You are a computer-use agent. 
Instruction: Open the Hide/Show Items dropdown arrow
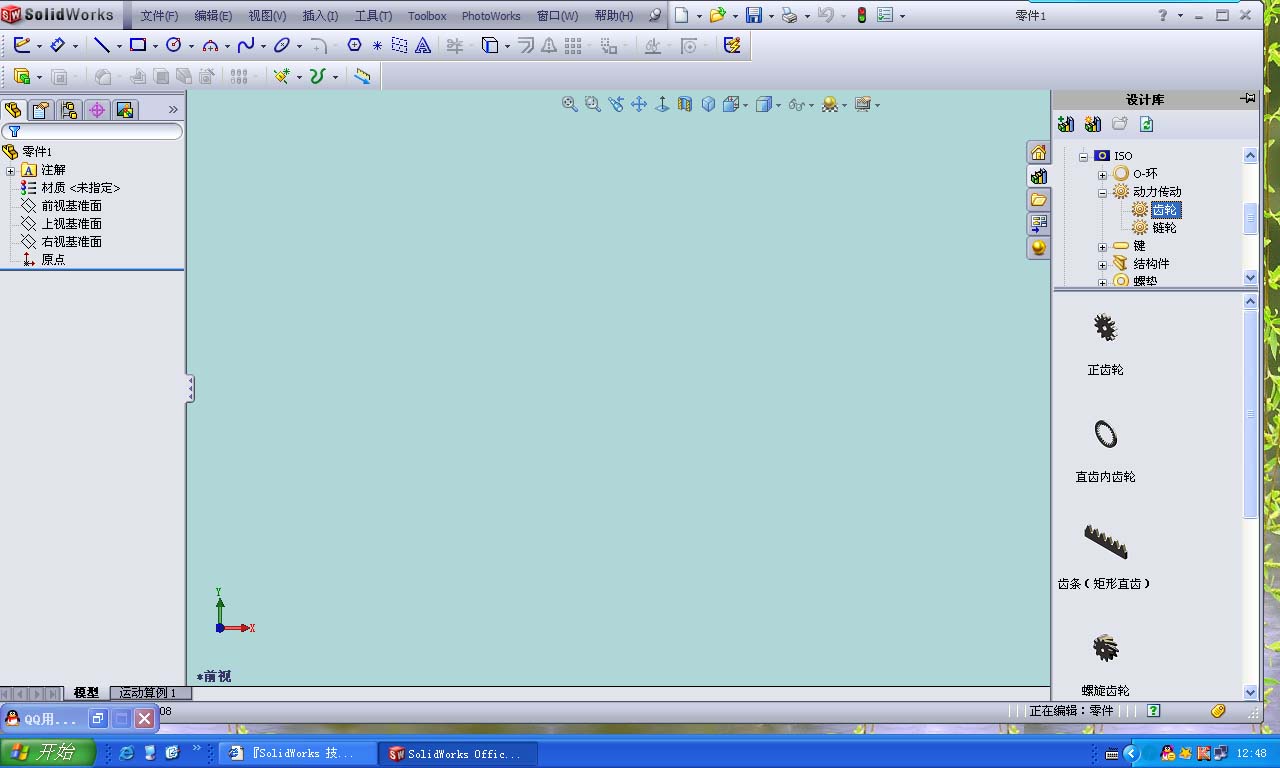[810, 104]
